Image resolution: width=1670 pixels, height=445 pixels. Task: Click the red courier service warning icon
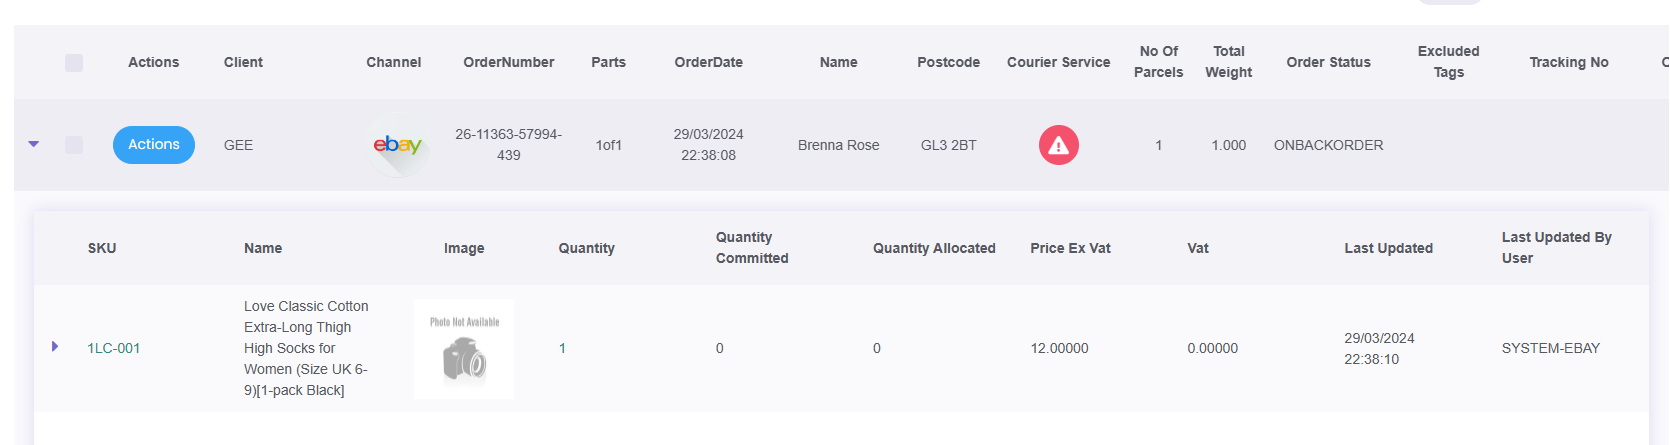tap(1058, 145)
